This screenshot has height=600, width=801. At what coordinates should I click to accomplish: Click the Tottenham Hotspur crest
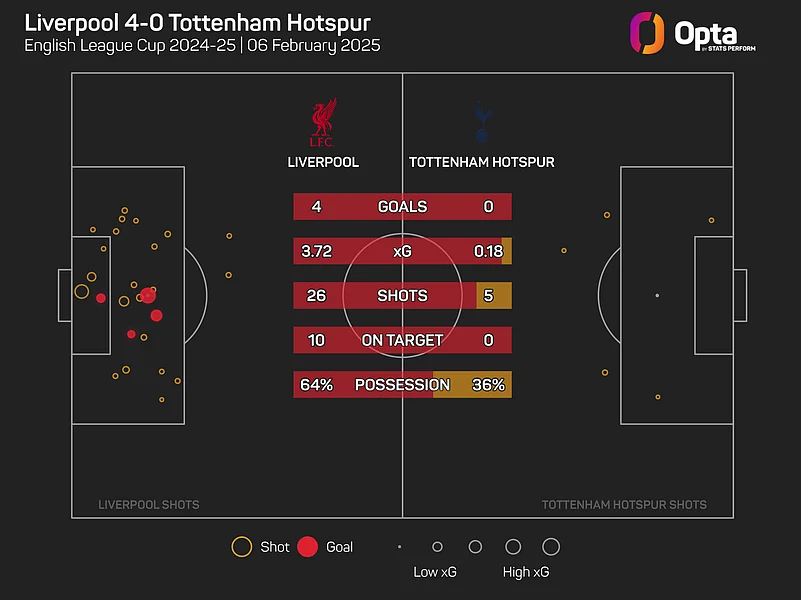(481, 122)
